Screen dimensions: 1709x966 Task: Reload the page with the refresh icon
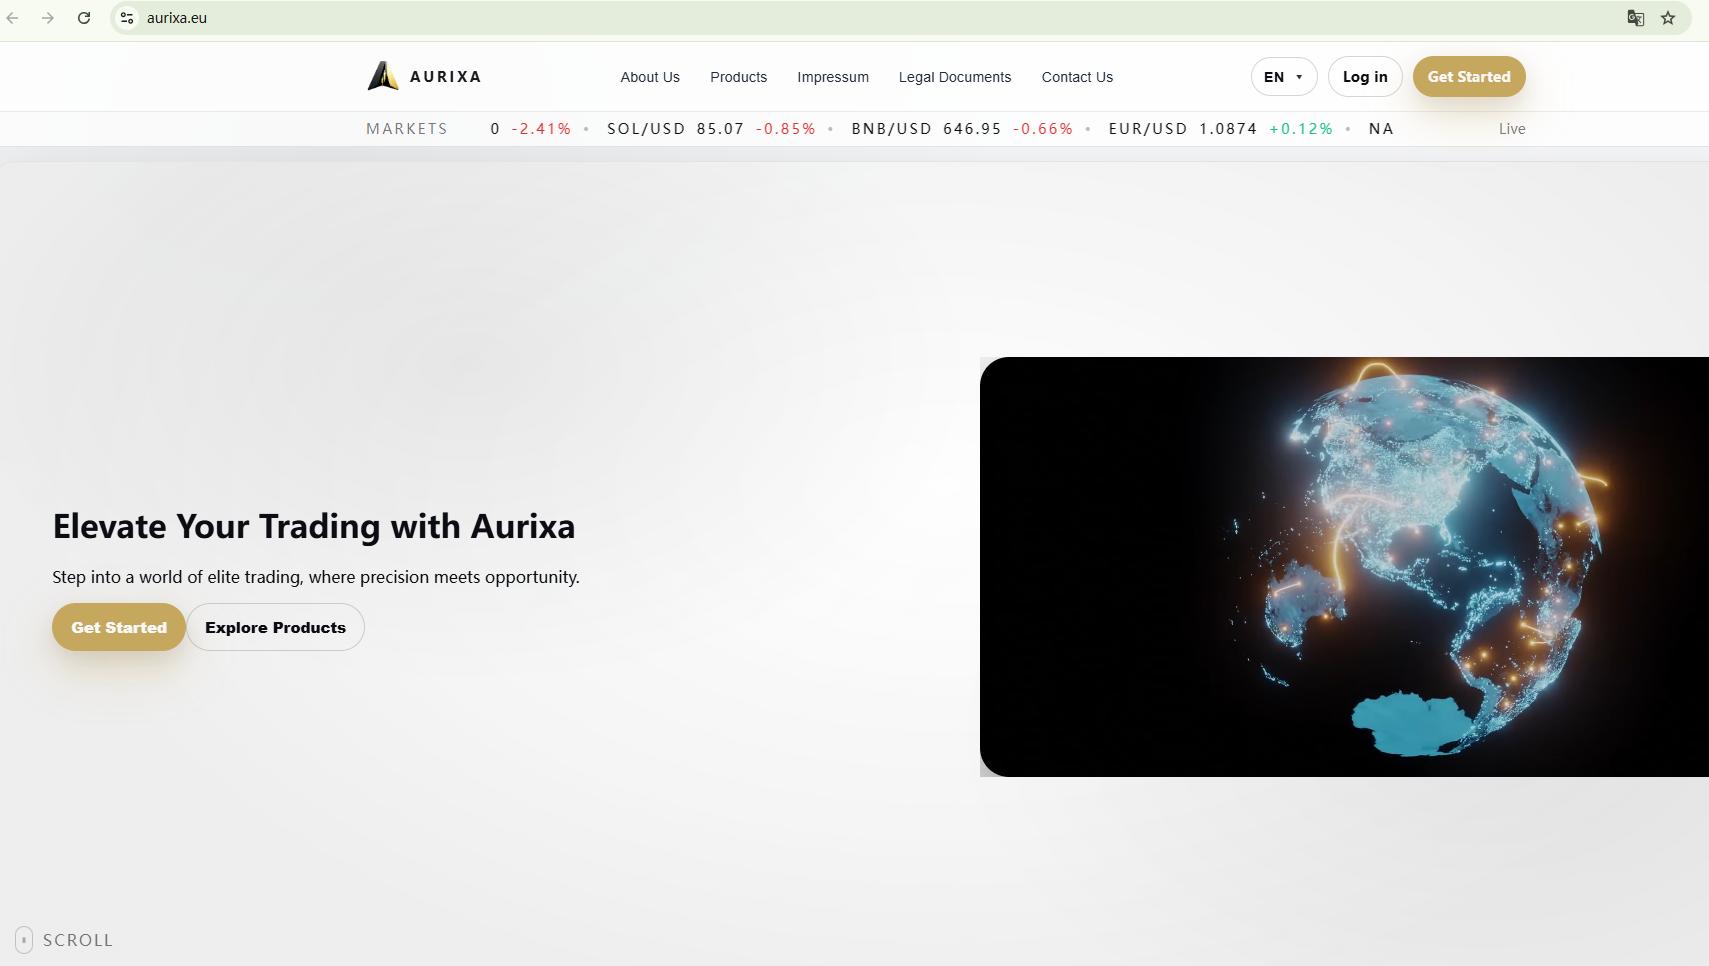84,18
